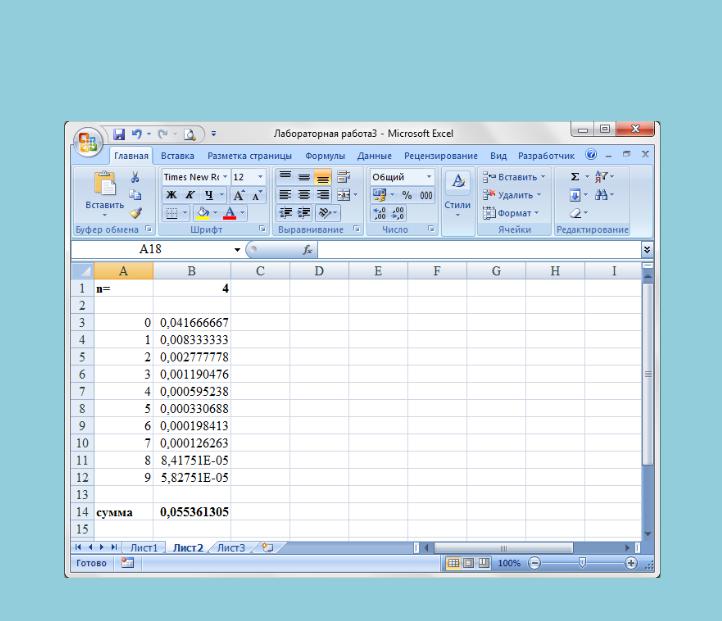Open the font name dropdown
Viewport: 722px width, 621px height.
(225, 177)
